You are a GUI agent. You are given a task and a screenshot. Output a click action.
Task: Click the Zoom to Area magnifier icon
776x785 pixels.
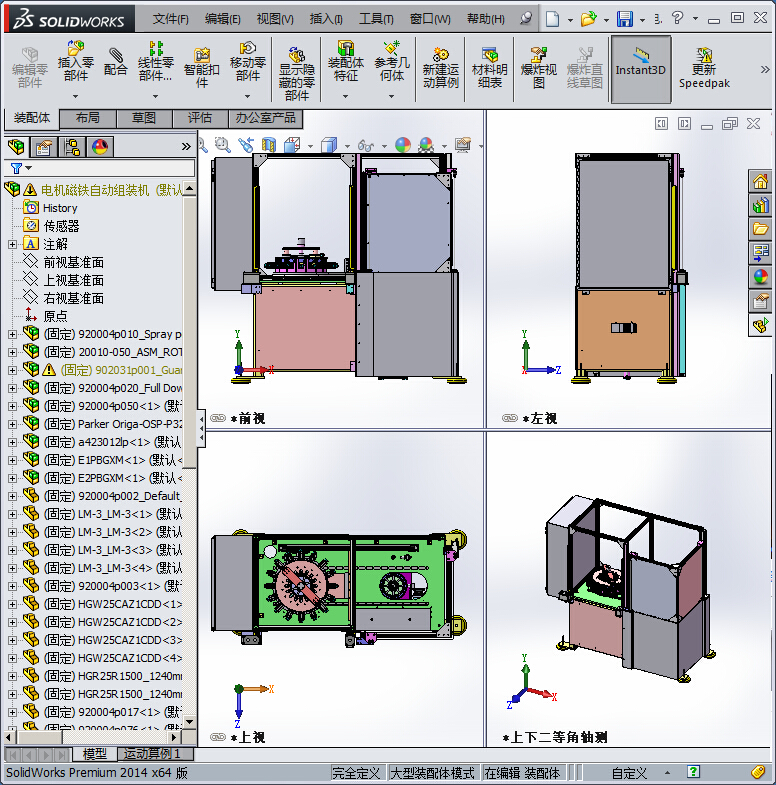pos(222,145)
